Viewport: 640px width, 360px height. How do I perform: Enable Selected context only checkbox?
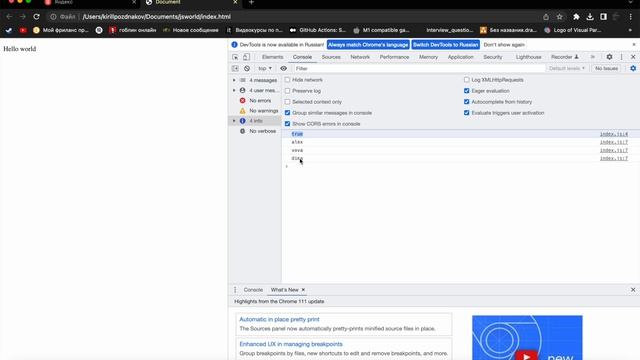287,102
